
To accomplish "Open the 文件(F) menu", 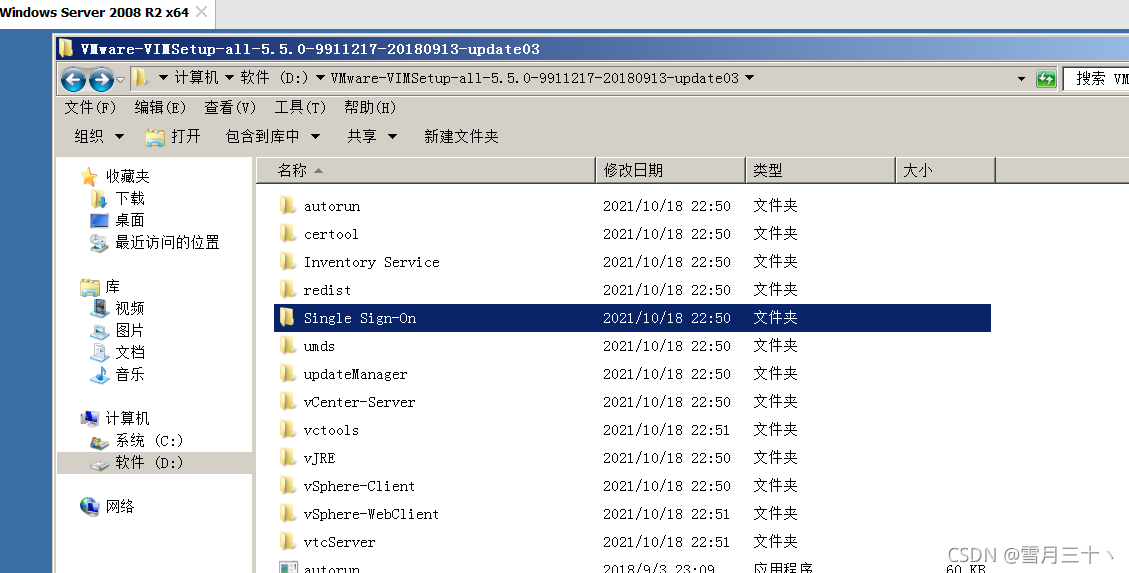I will coord(90,107).
